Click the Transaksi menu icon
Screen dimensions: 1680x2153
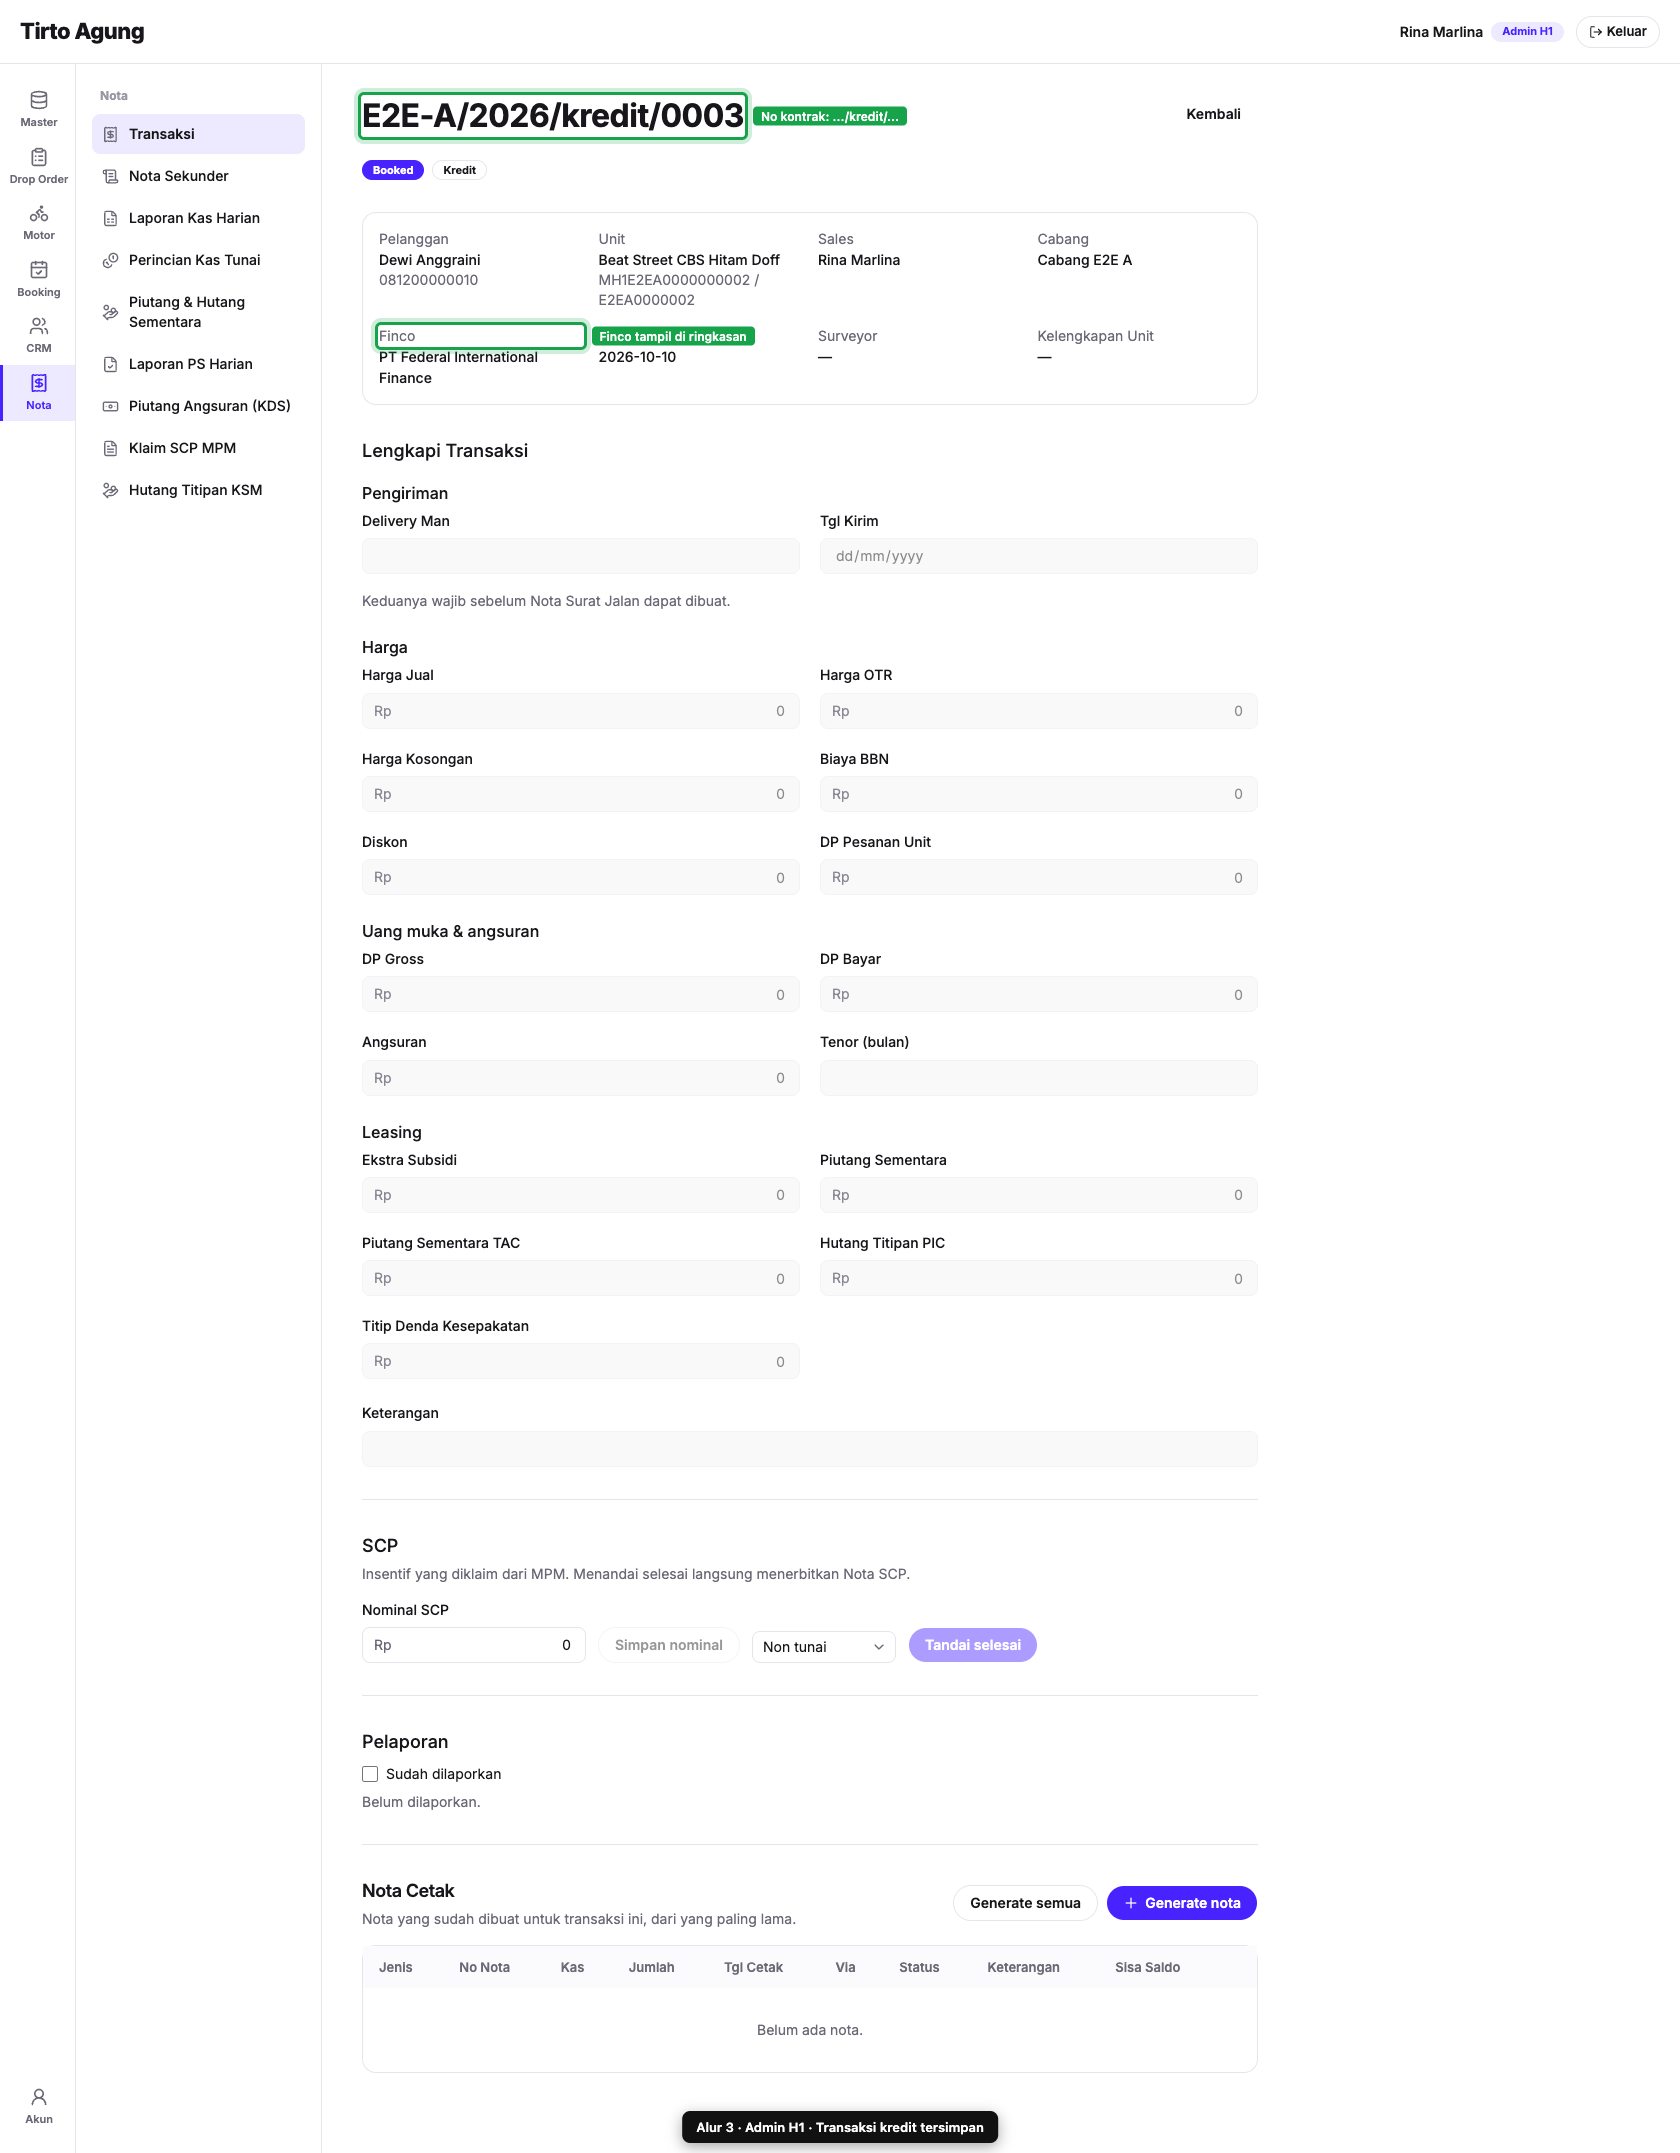[x=111, y=134]
